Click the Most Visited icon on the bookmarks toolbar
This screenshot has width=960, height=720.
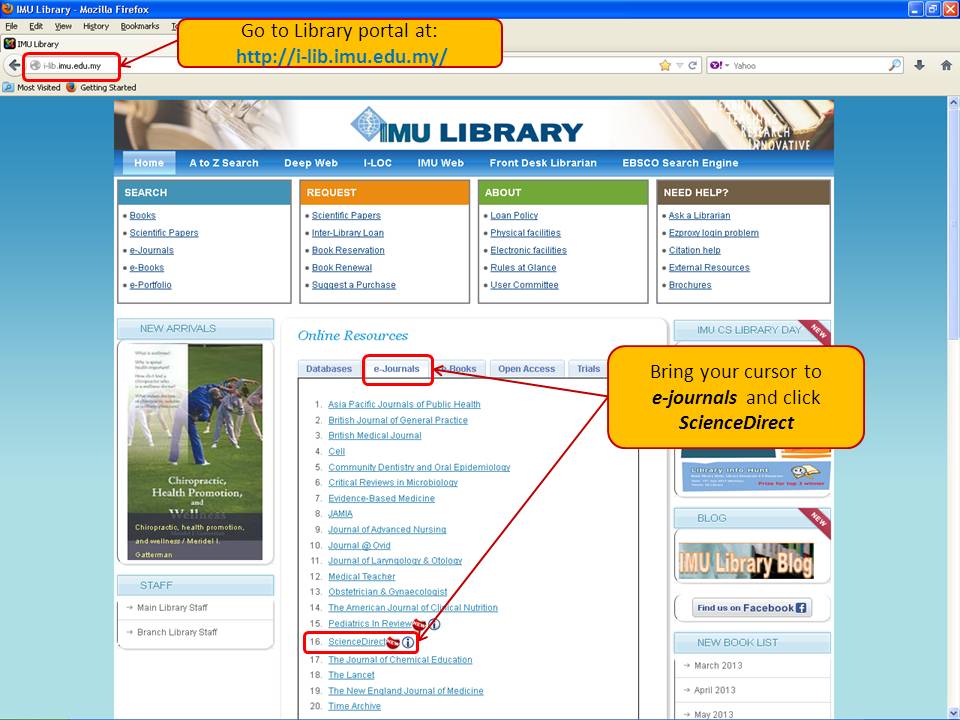tap(8, 87)
